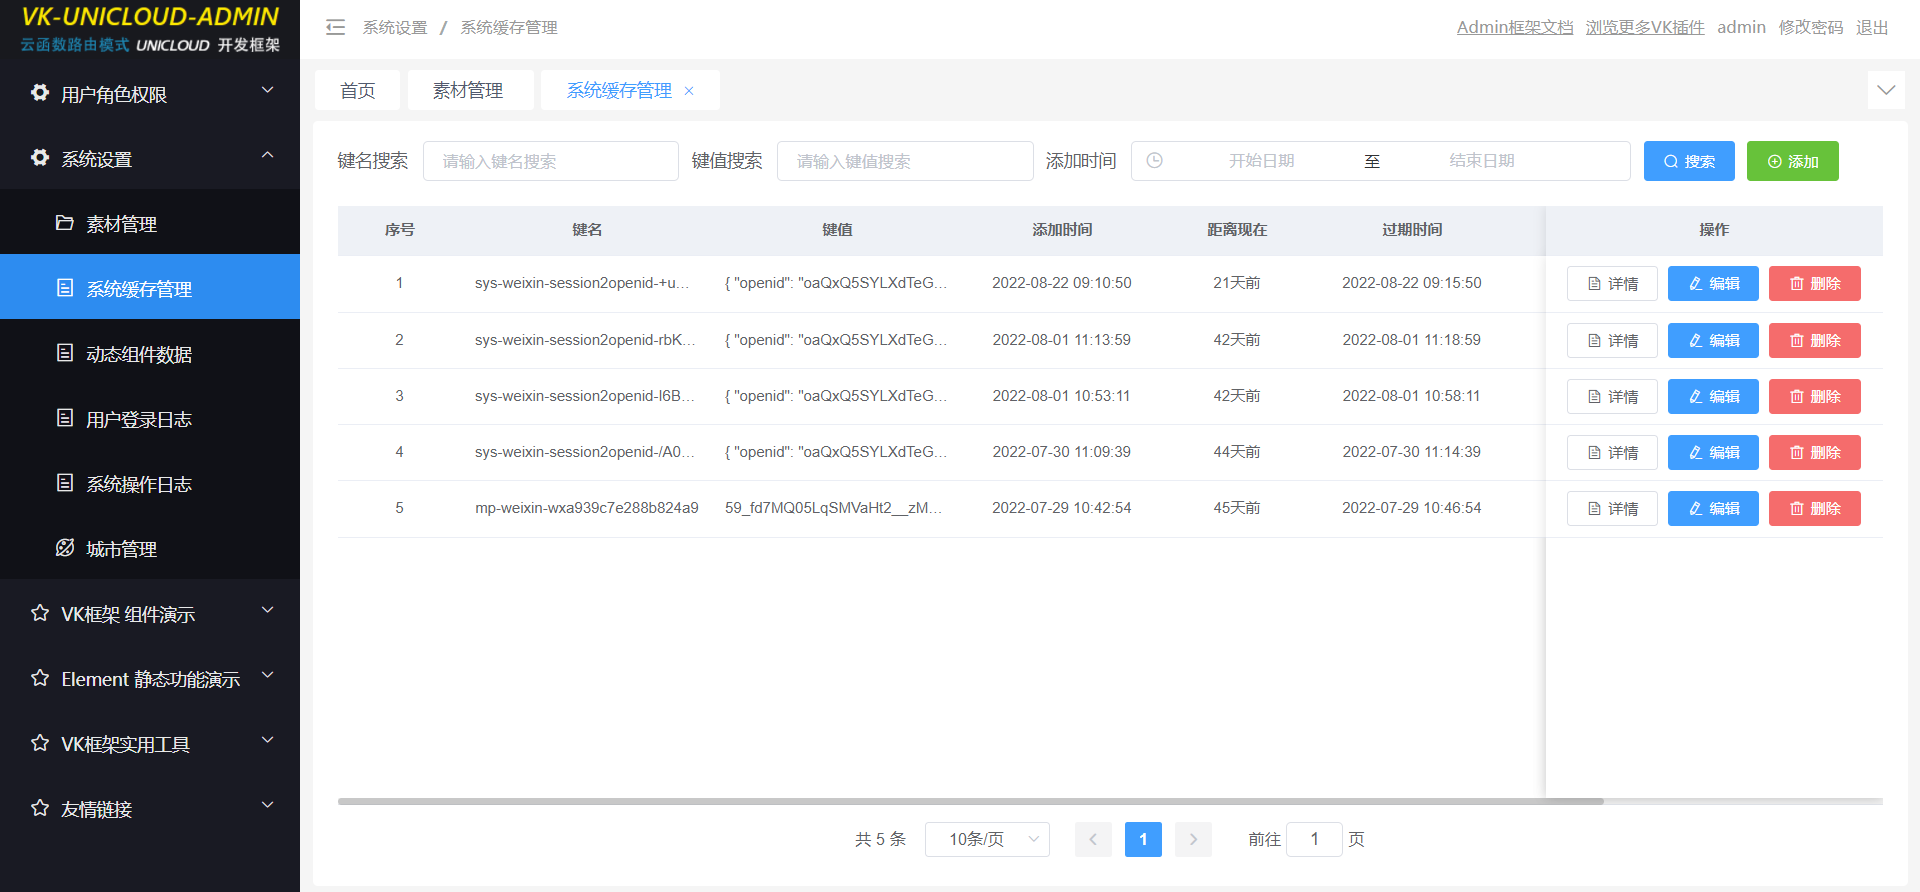Open 城市管理 sidebar item
The image size is (1920, 892).
(x=150, y=549)
